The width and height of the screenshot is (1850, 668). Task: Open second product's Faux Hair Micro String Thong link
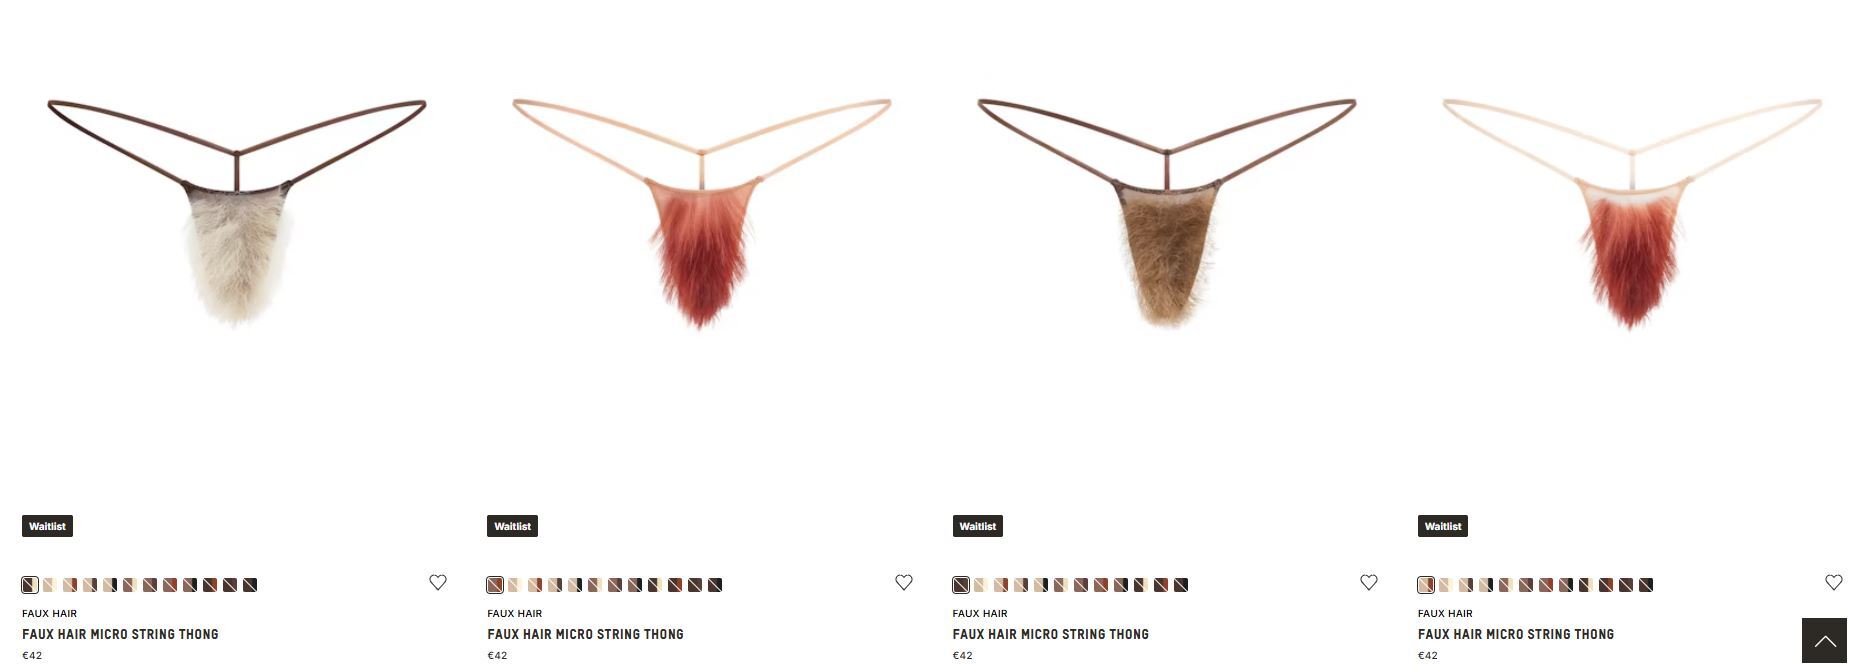pyautogui.click(x=585, y=634)
